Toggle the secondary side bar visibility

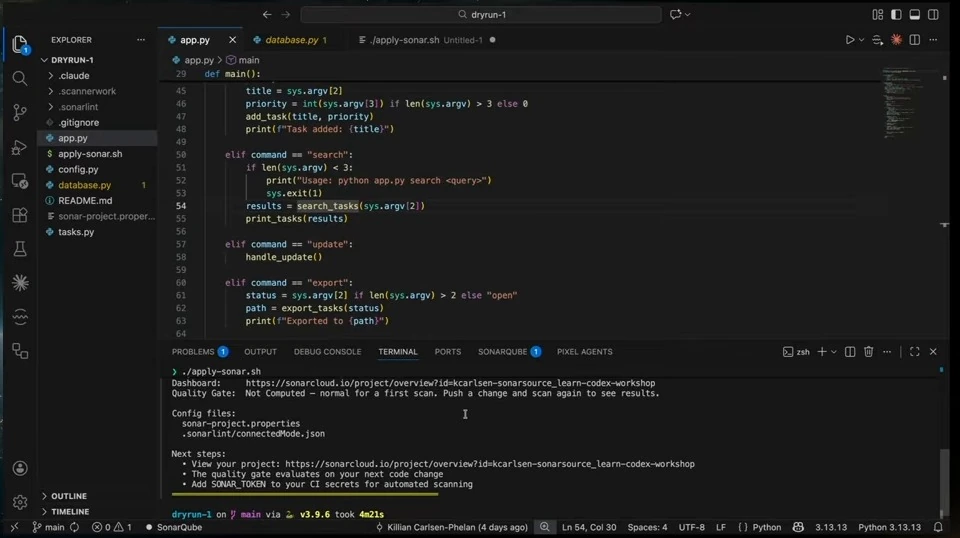tap(933, 14)
